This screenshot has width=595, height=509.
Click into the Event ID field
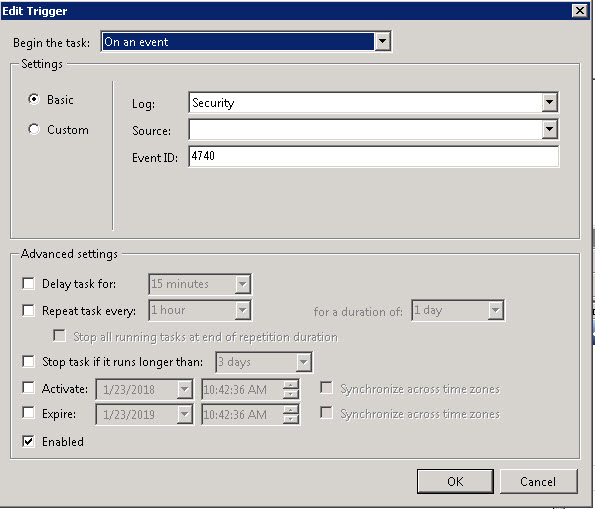point(373,156)
